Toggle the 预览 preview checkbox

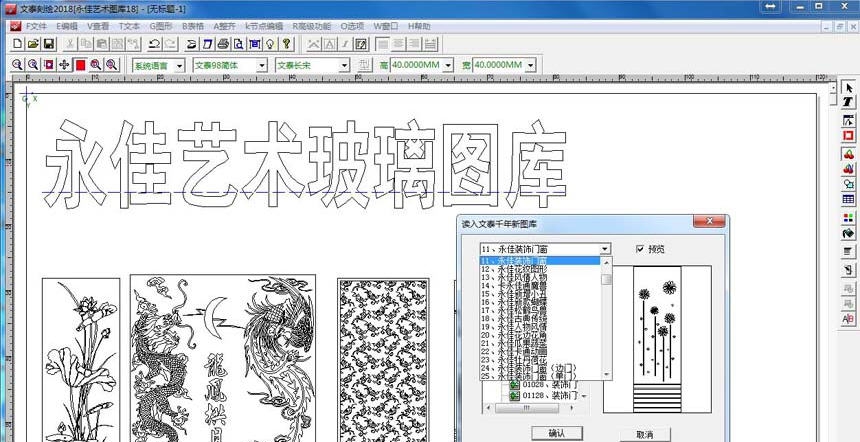640,249
